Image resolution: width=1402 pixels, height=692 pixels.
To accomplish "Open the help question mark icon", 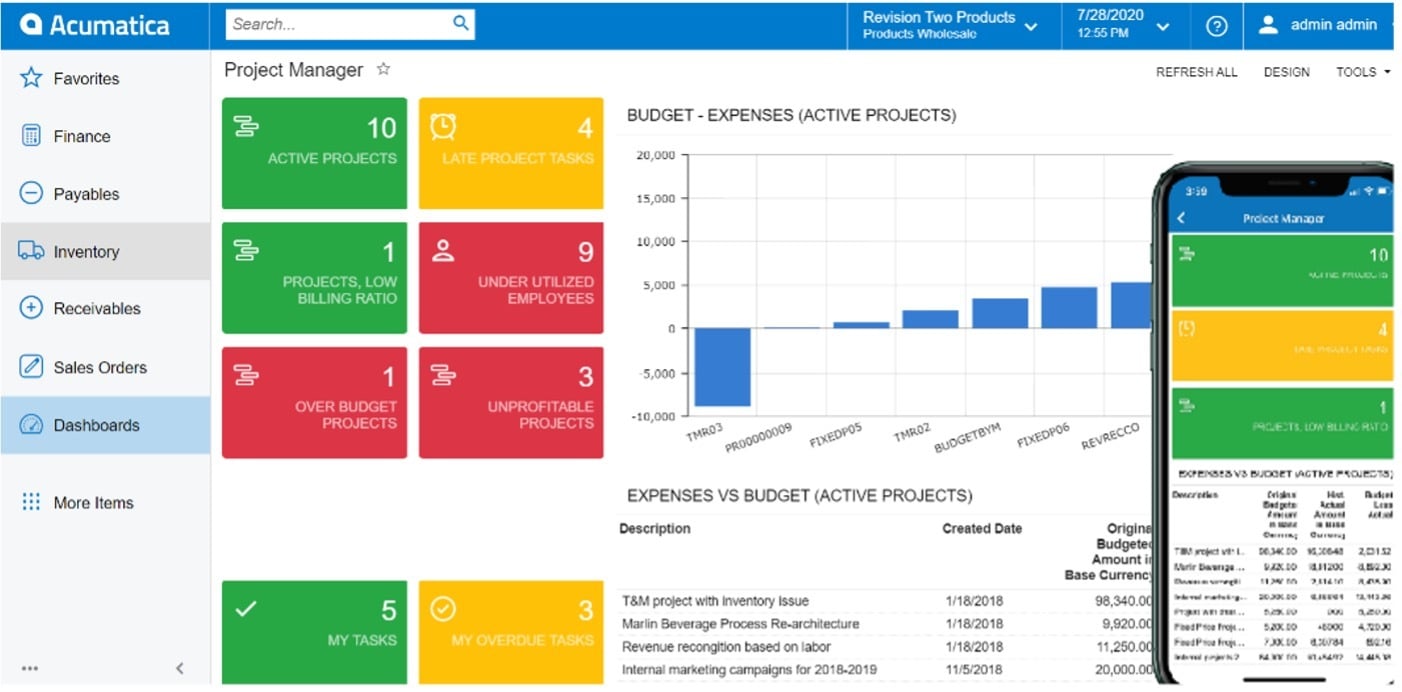I will (x=1216, y=26).
